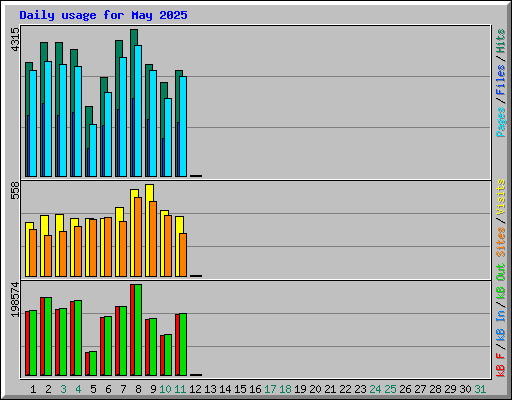Click day 24 on the x-axis
This screenshot has width=512, height=400.
pyautogui.click(x=375, y=389)
